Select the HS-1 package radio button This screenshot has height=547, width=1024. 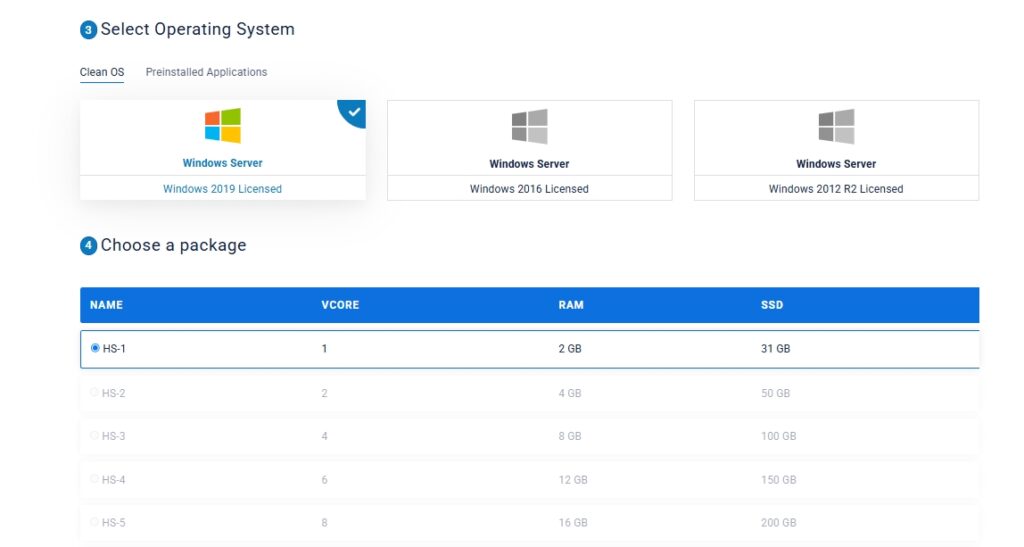[95, 348]
